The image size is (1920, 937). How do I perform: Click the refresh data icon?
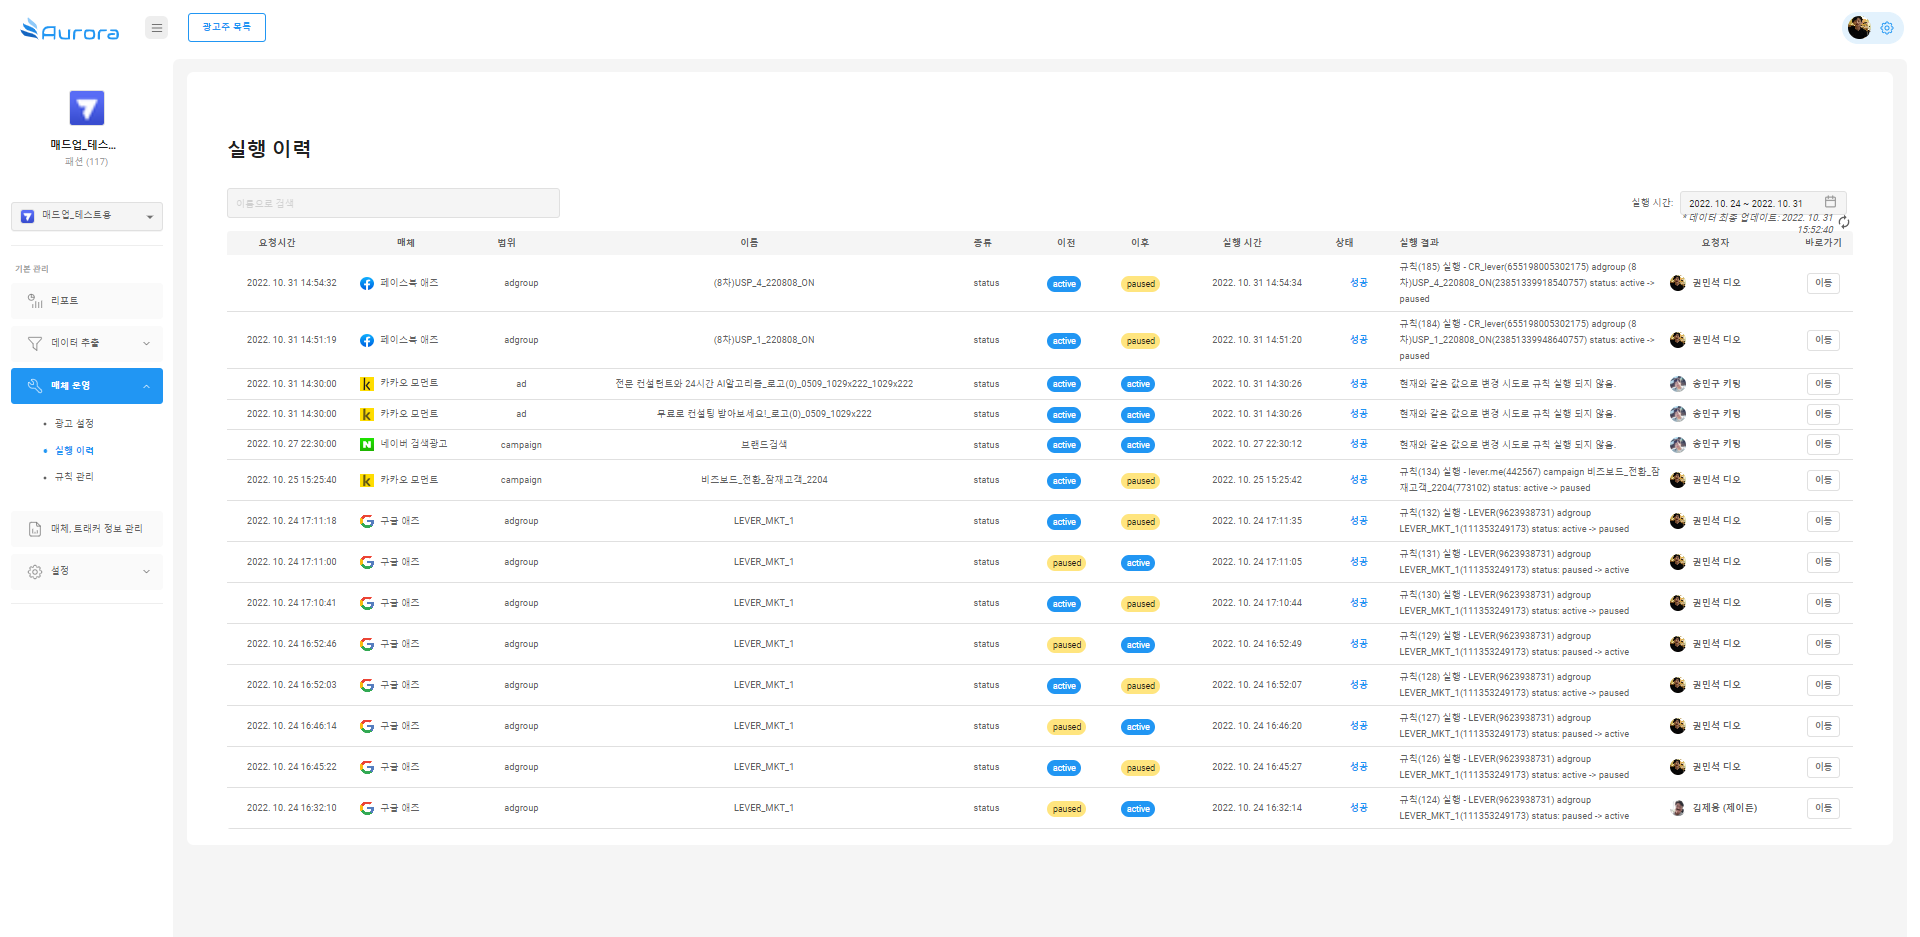click(x=1844, y=222)
